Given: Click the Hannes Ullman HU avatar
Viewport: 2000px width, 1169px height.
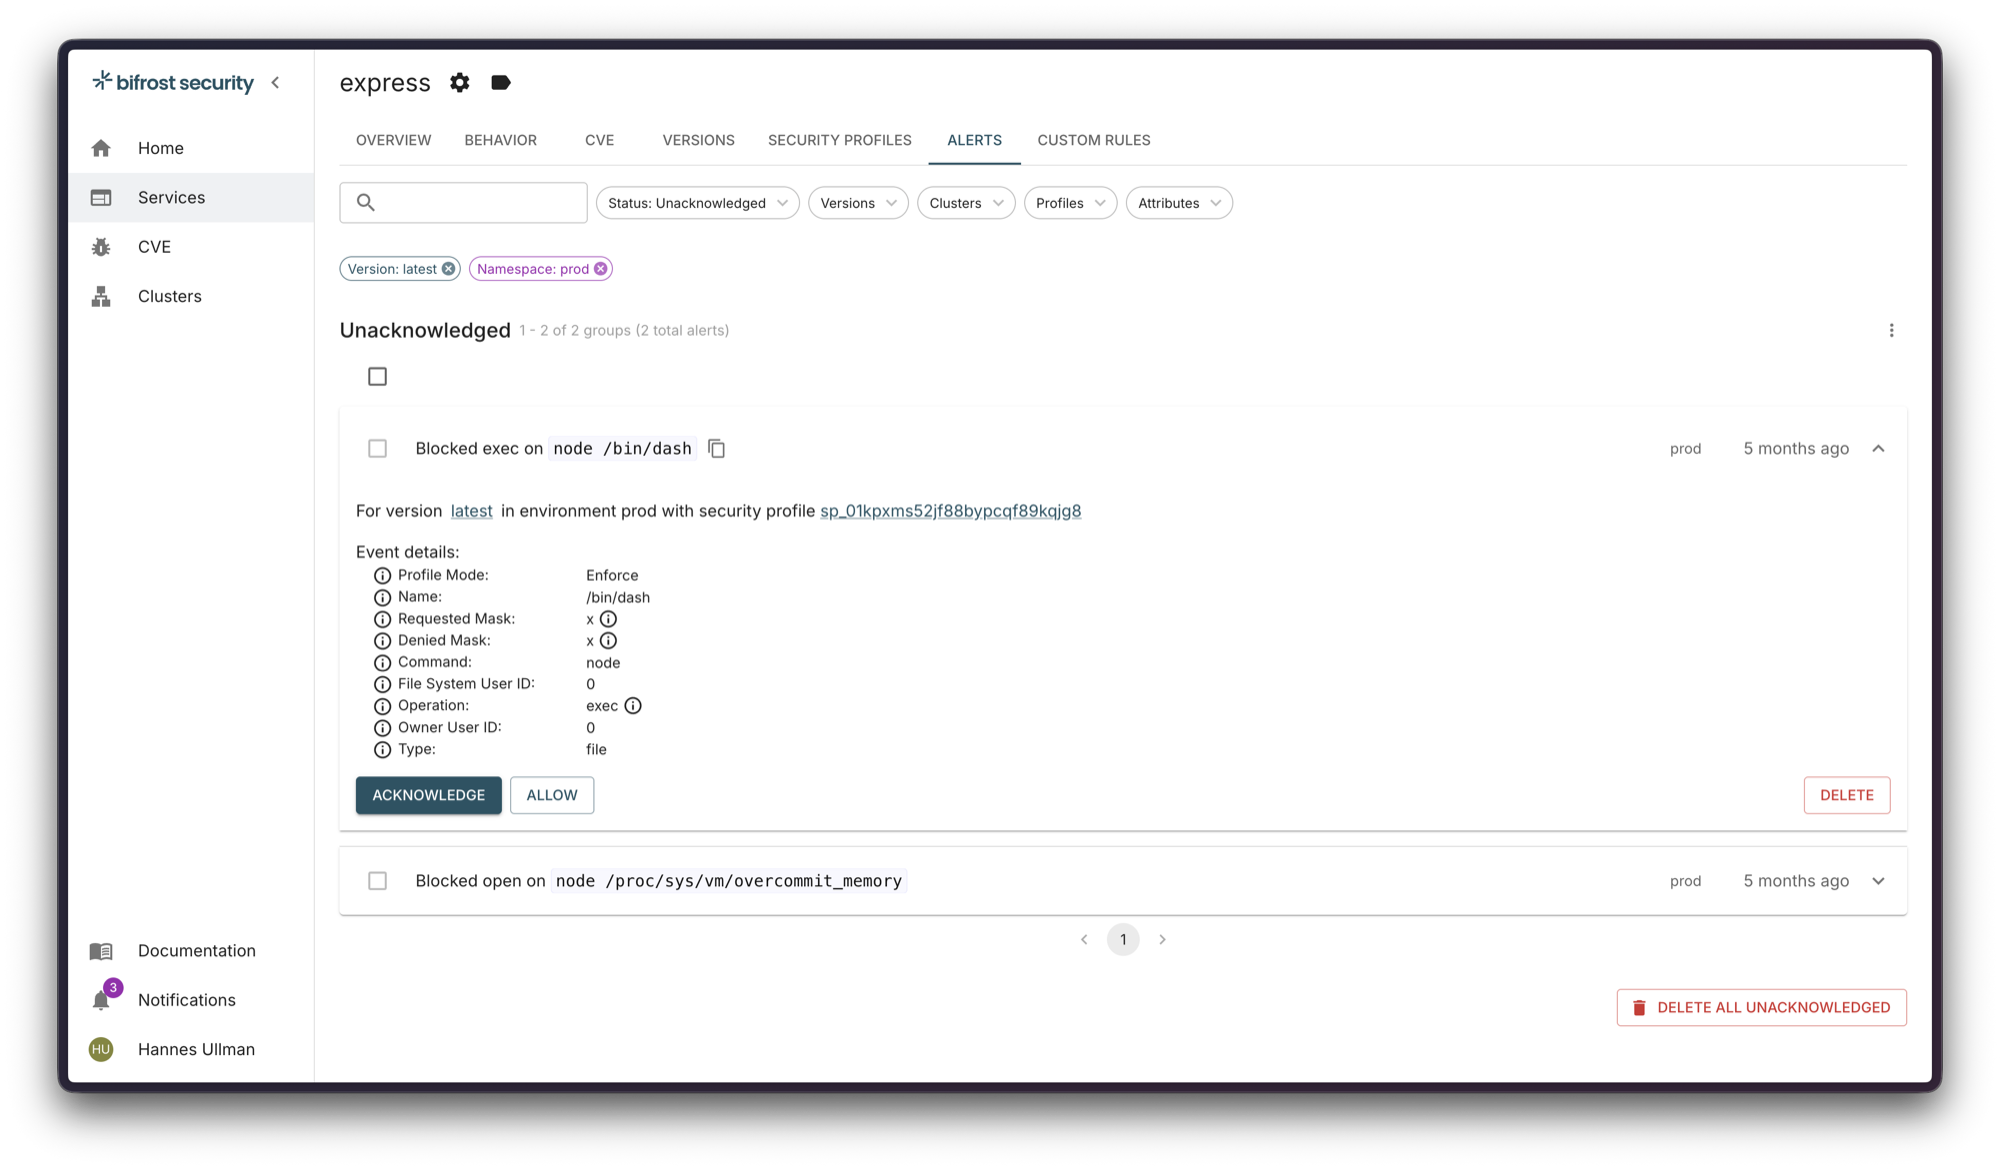Looking at the screenshot, I should point(101,1049).
